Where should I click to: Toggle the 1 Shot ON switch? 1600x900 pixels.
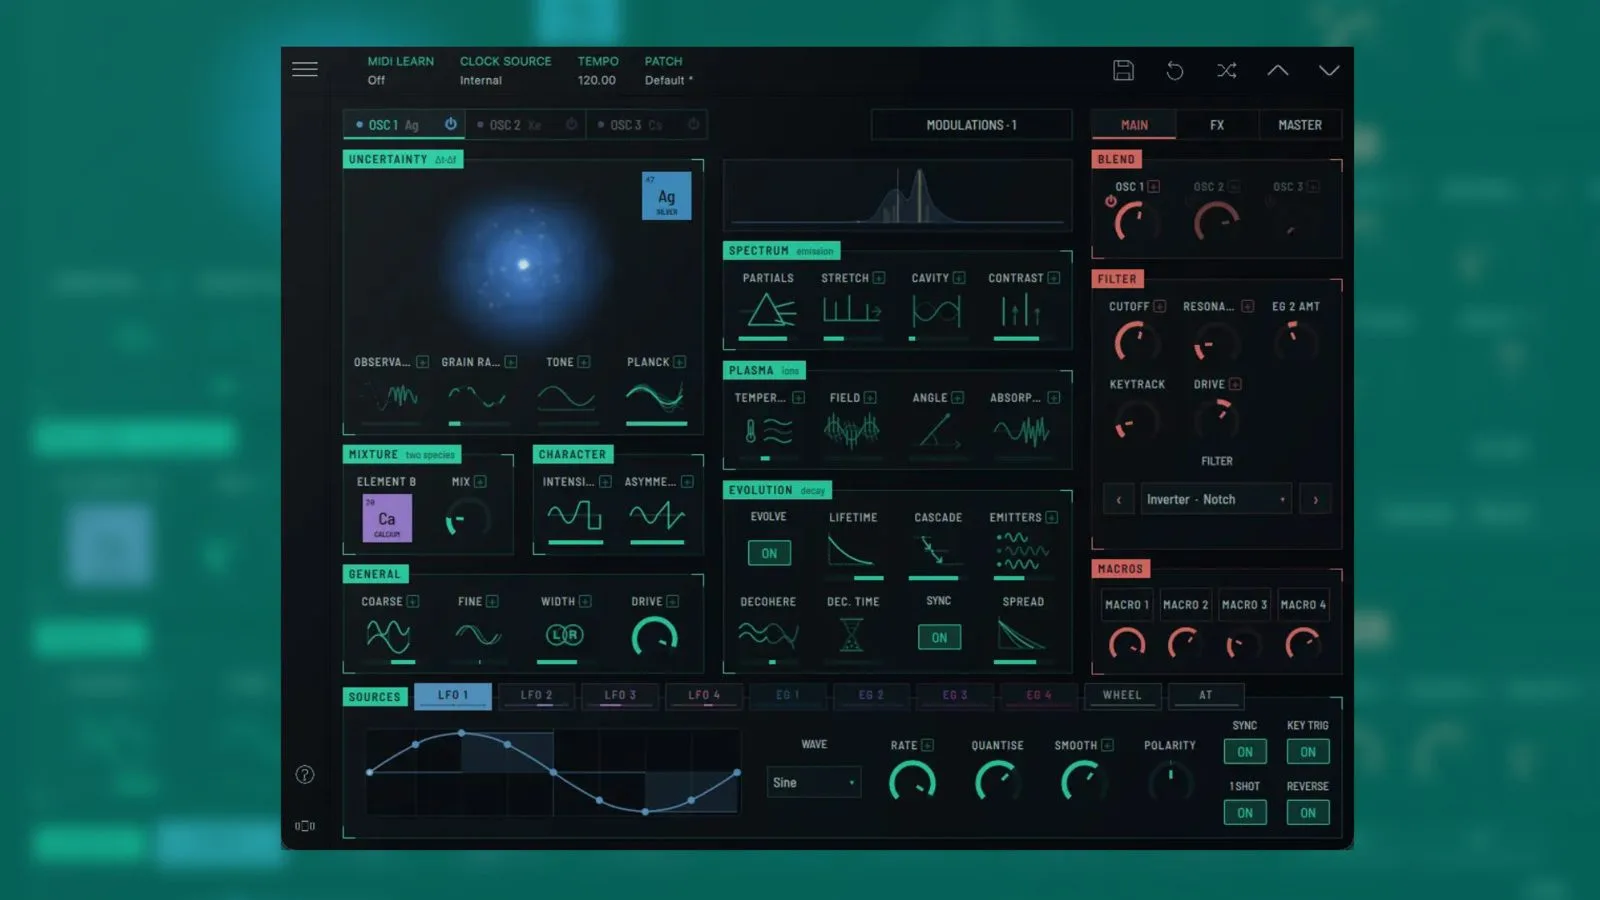[x=1245, y=813]
